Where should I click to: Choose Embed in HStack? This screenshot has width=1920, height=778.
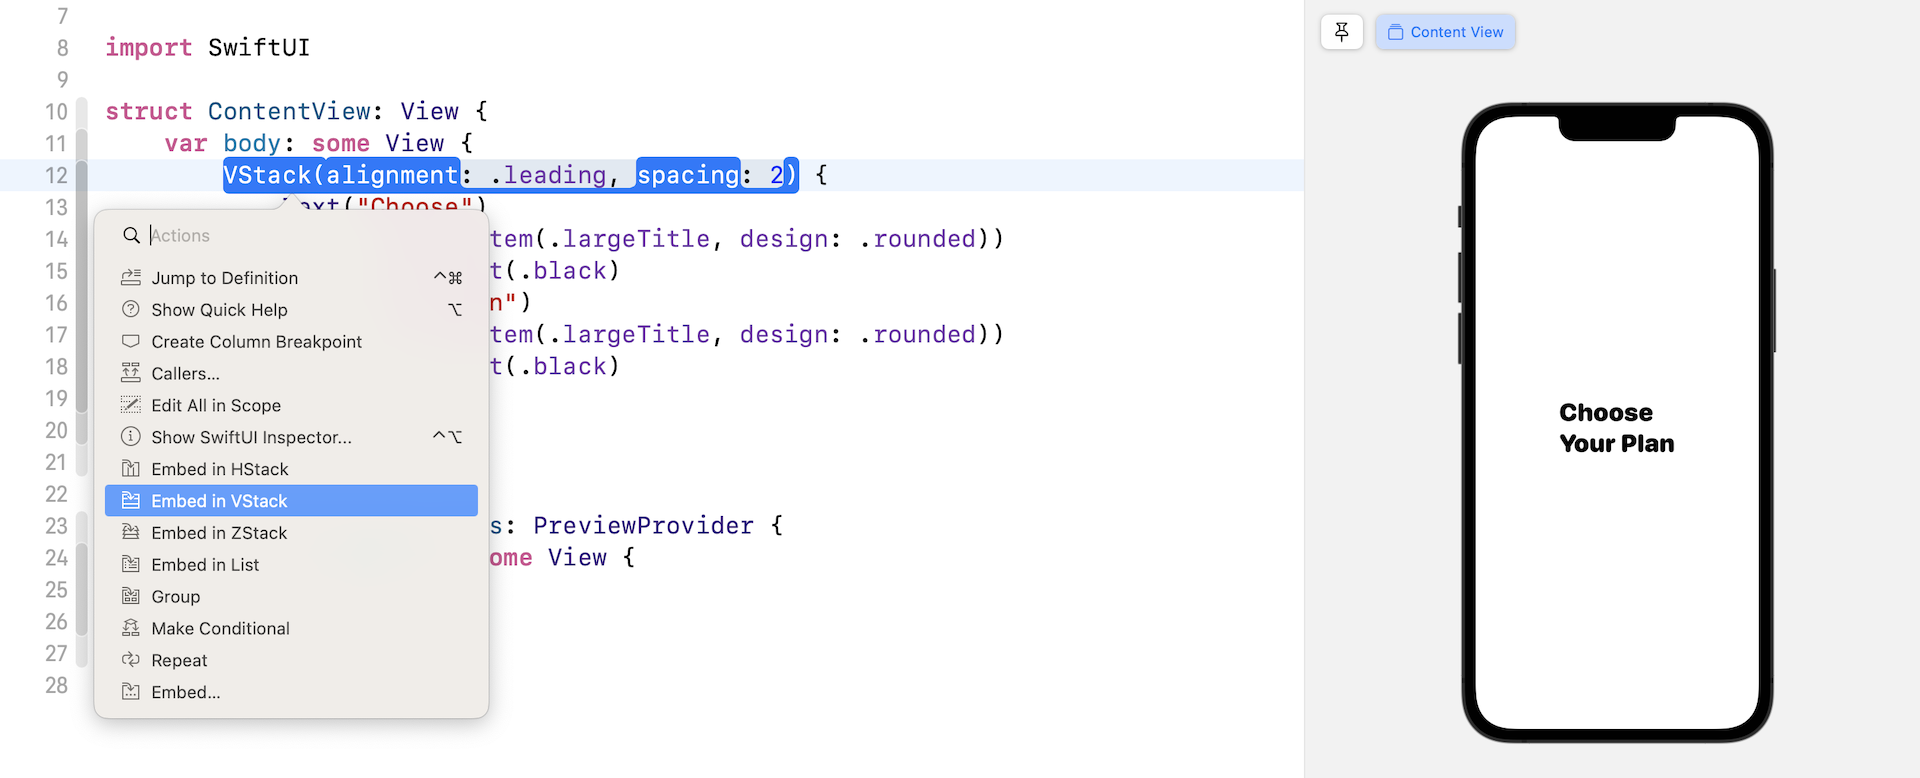click(291, 469)
